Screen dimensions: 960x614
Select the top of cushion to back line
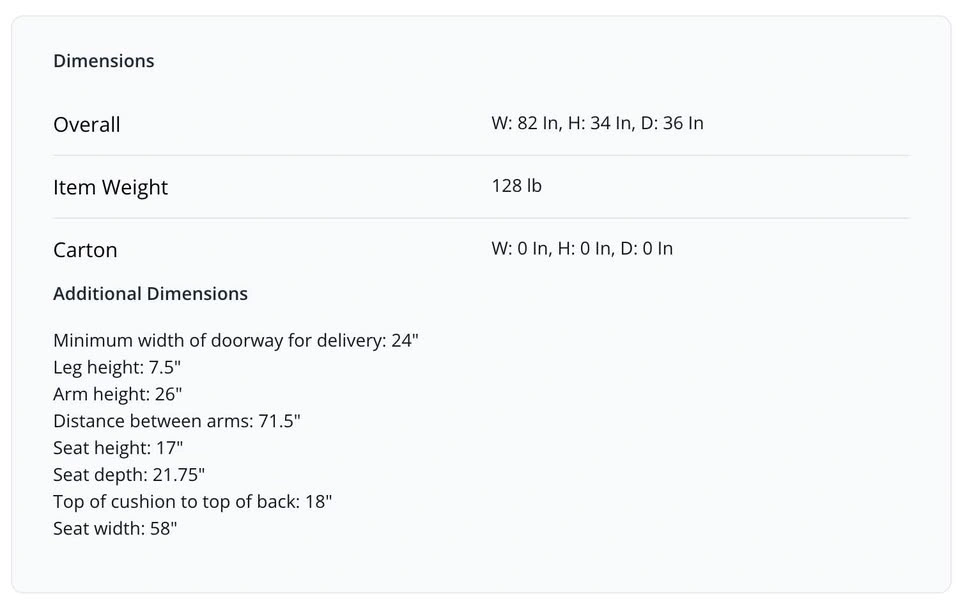click(x=192, y=502)
